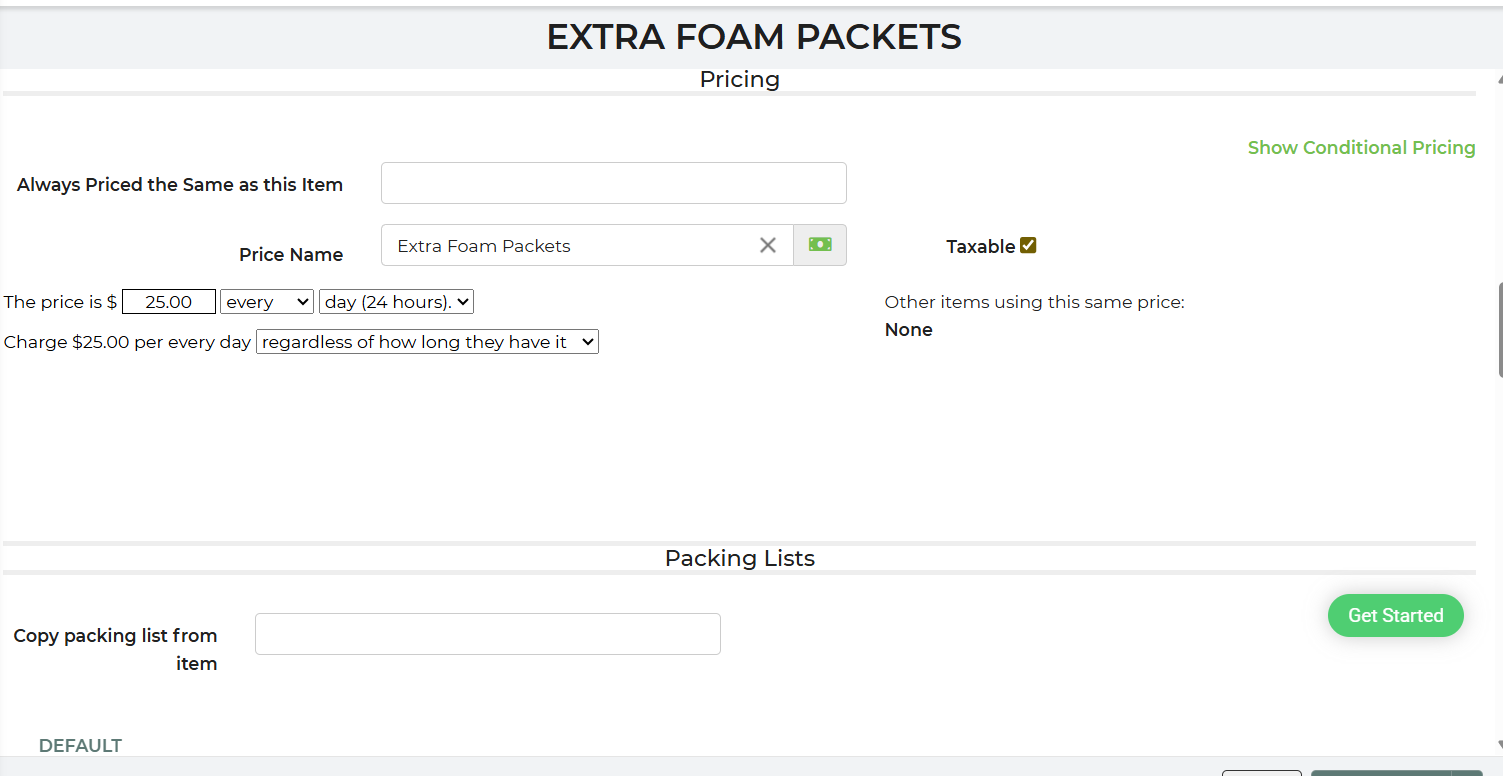Click the "Always Priced the Same" input field
This screenshot has height=776, width=1503.
613,184
